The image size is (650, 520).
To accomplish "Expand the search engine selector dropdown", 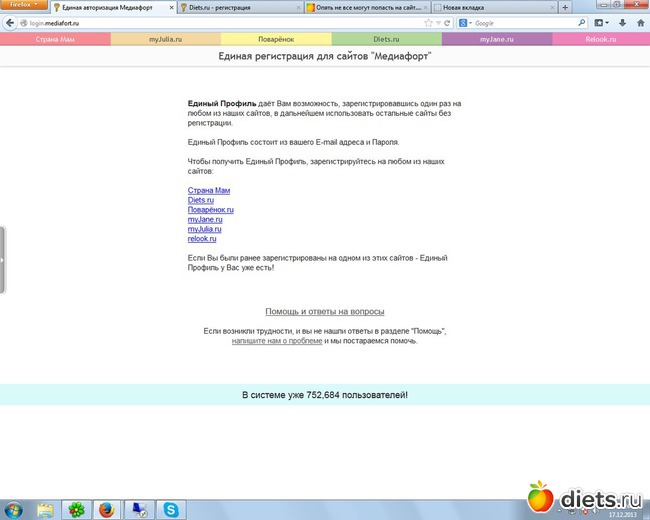I will (468, 22).
